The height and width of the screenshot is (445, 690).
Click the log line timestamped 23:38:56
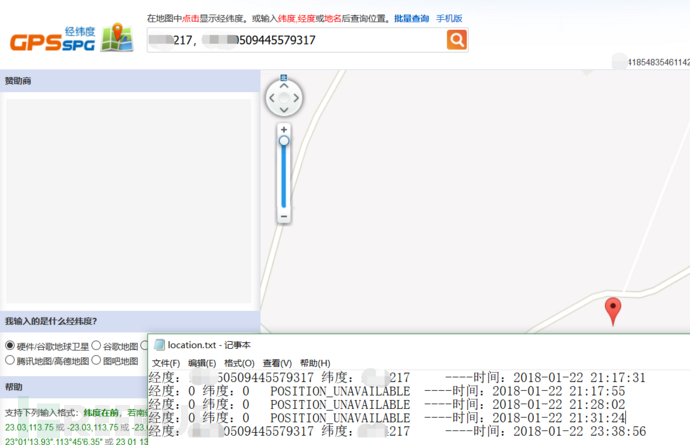coord(397,431)
